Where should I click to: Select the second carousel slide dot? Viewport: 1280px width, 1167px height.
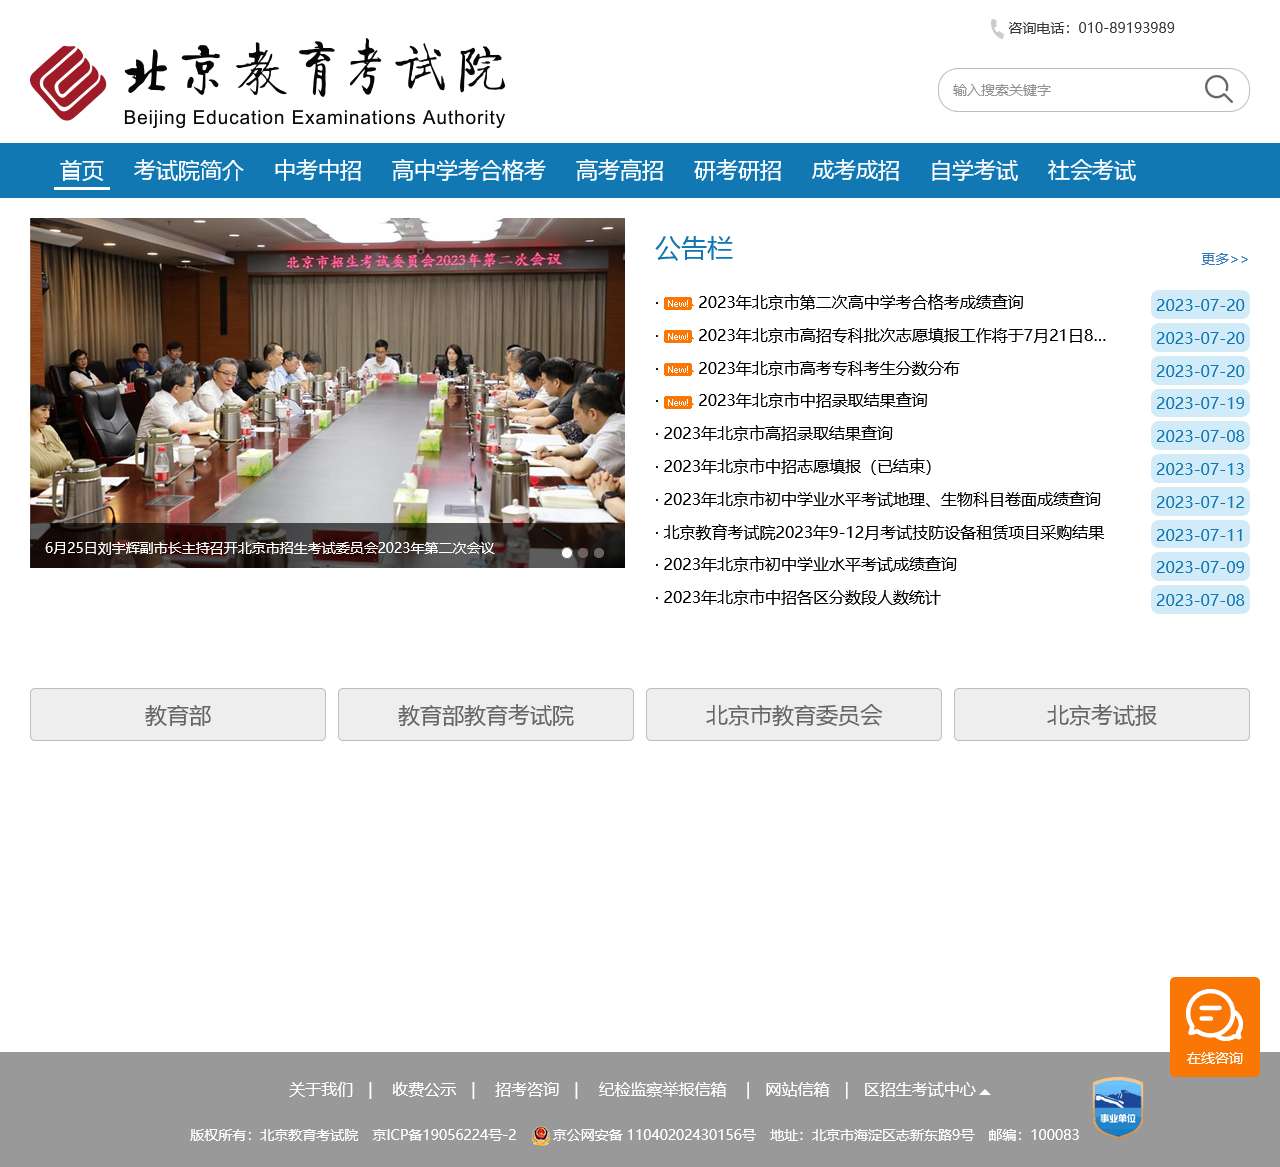coord(583,553)
